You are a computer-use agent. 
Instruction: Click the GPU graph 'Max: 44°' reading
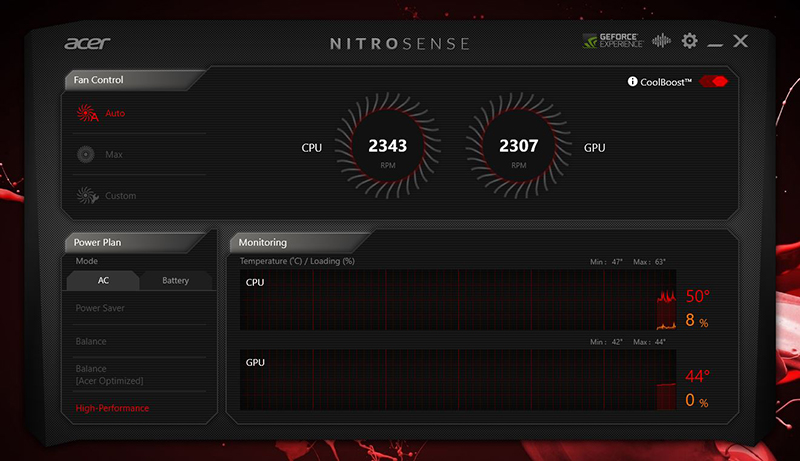pos(649,342)
